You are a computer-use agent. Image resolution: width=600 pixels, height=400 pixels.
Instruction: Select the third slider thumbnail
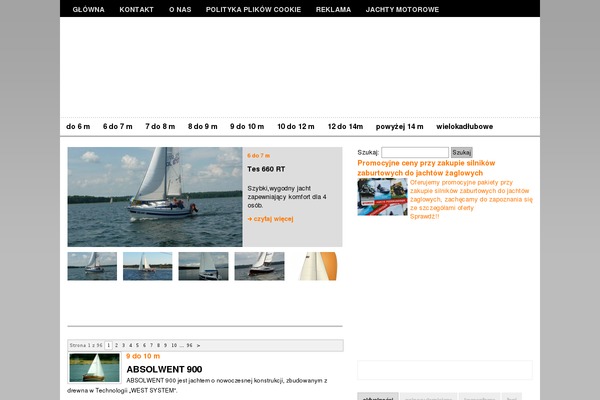pos(203,266)
